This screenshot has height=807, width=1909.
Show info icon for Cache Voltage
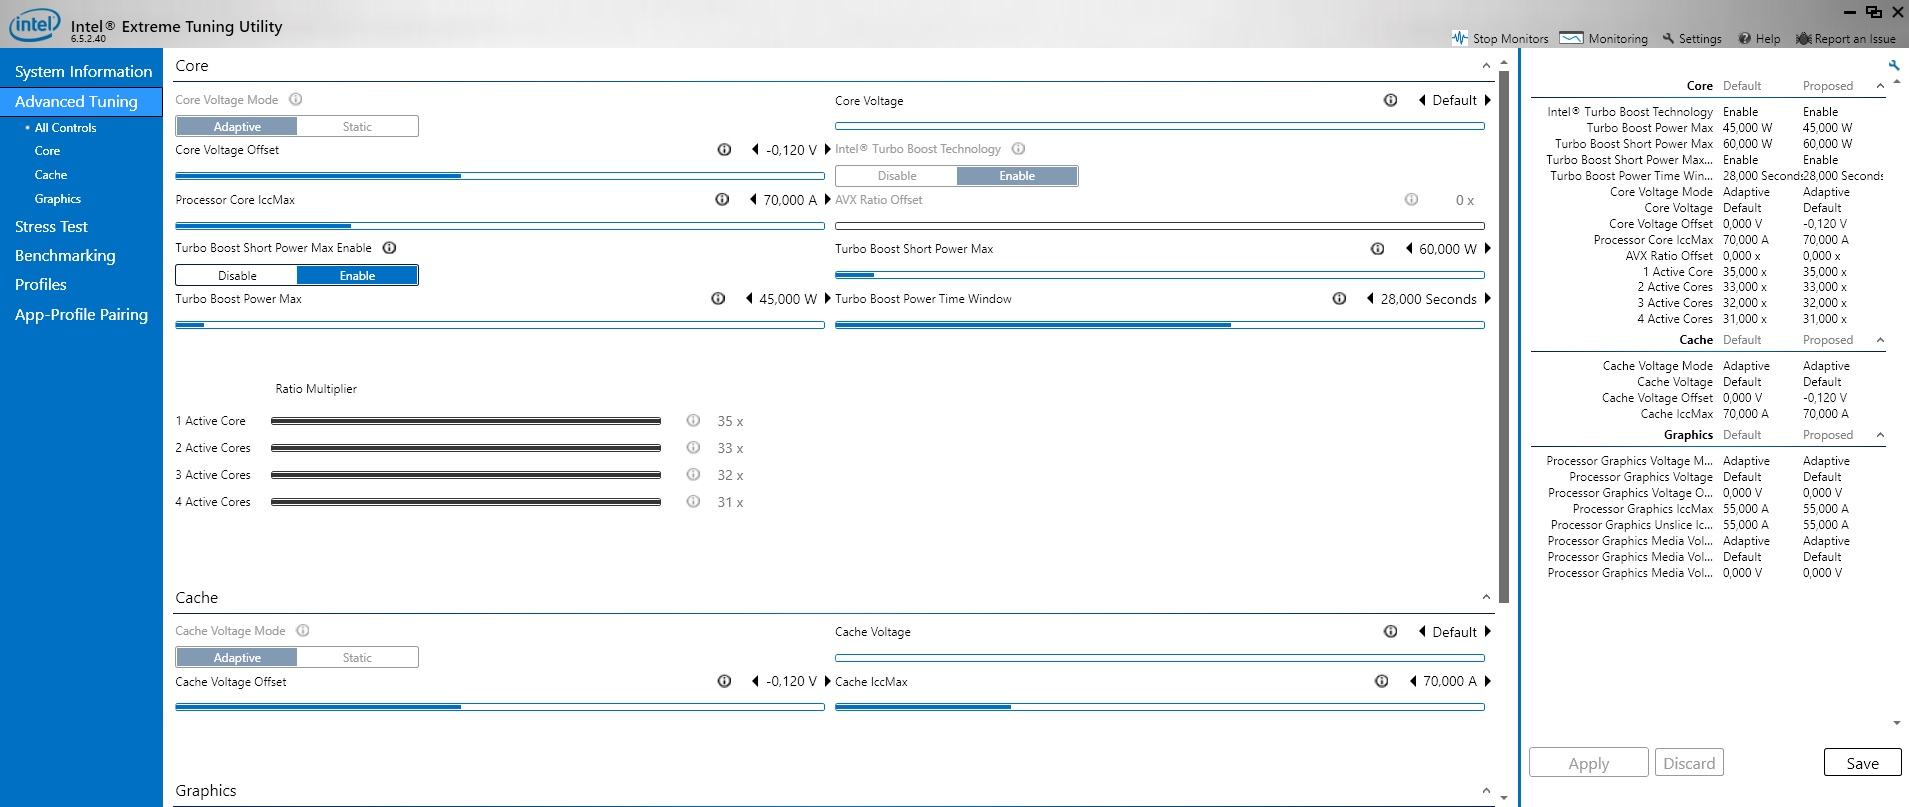pos(1390,632)
